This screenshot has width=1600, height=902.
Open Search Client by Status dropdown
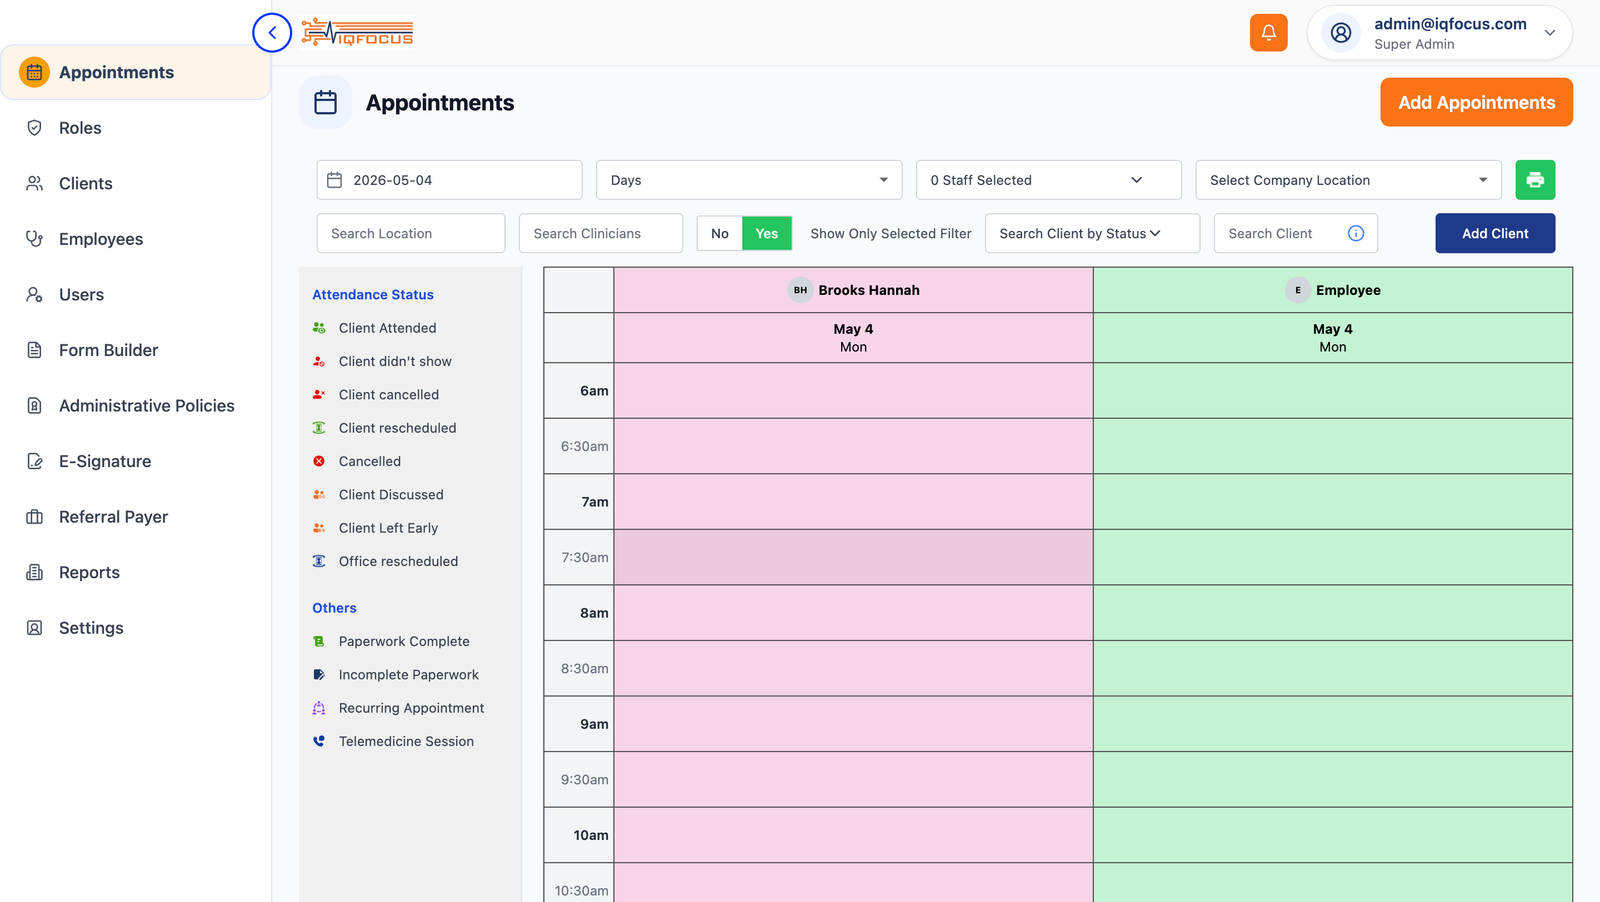(x=1092, y=233)
